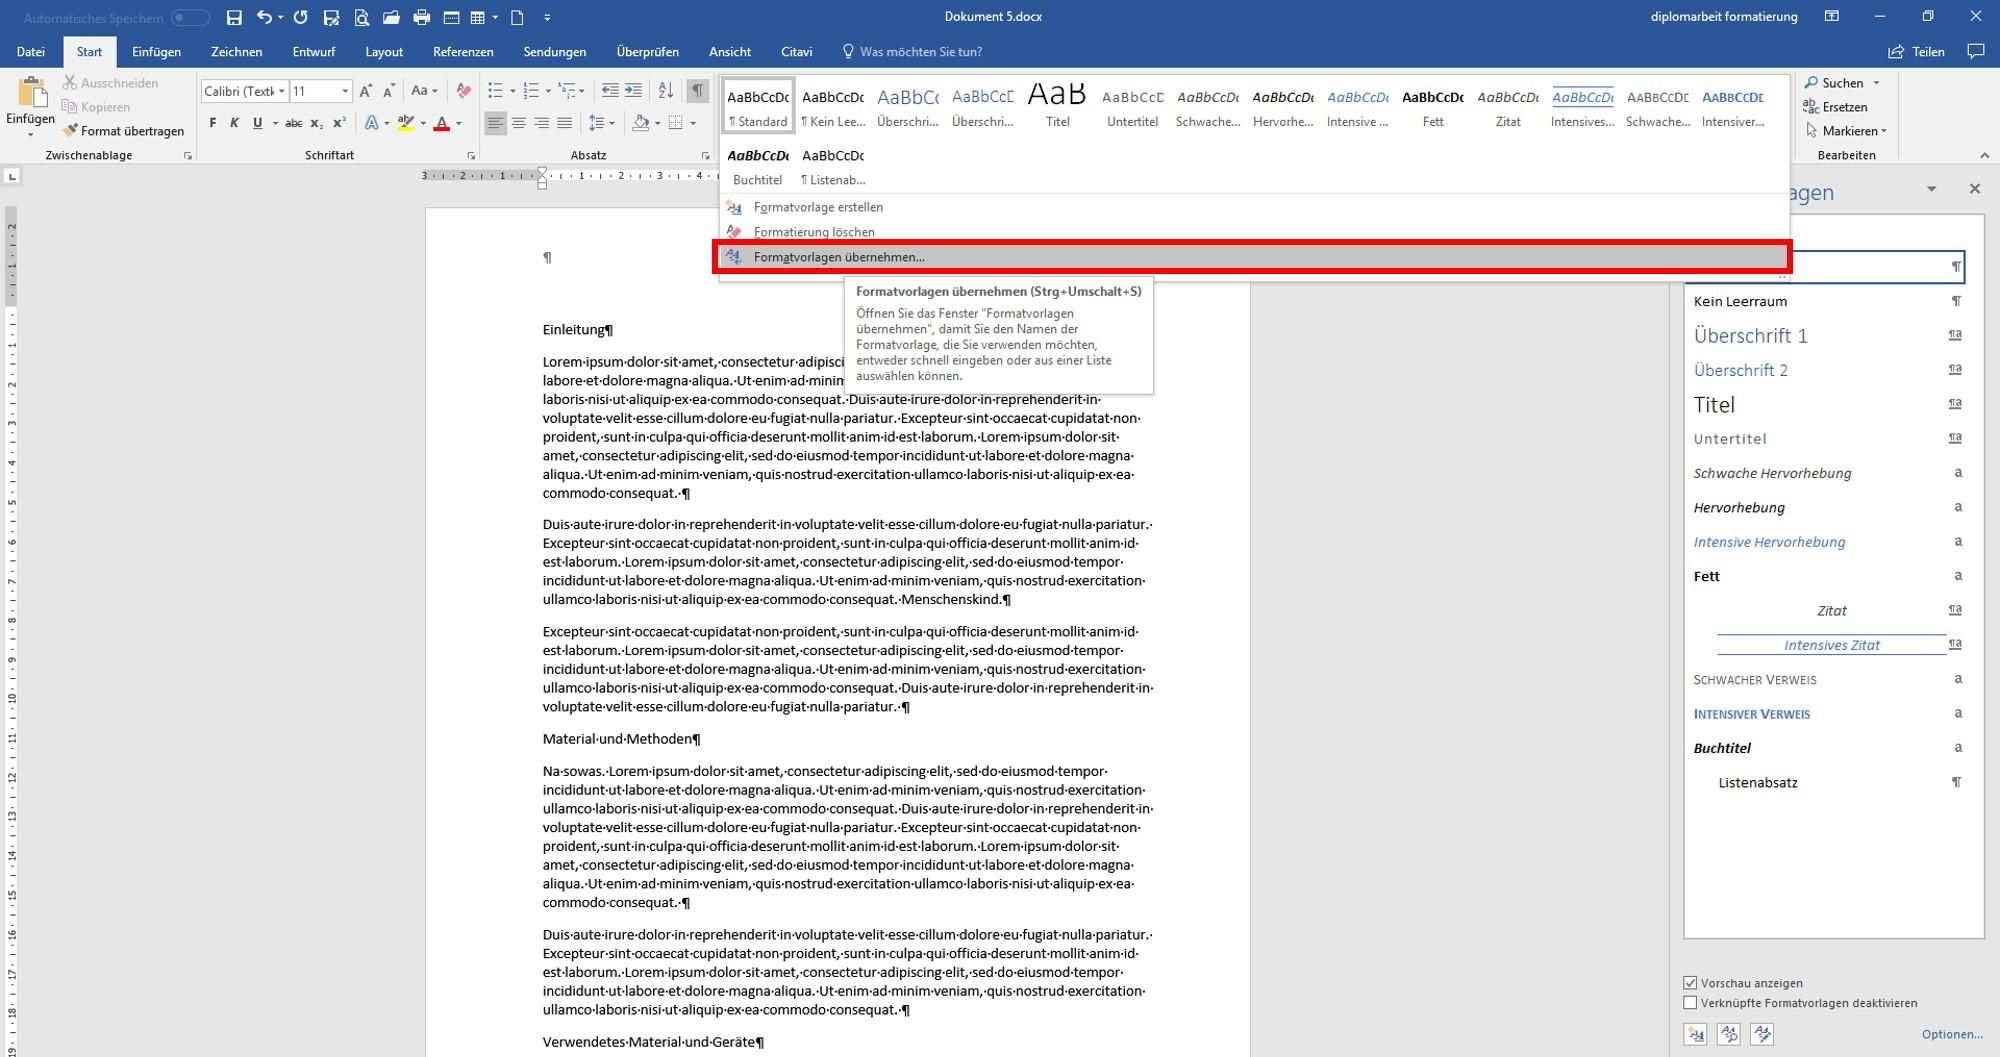Toggle left text alignment
Viewport: 2000px width, 1057px height.
495,123
